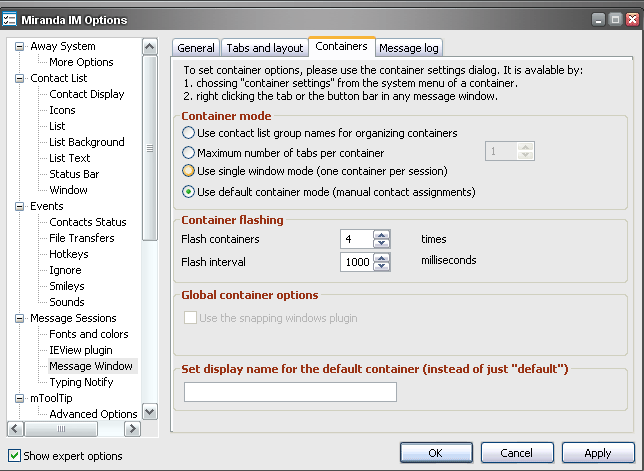Click the Apply button
The width and height of the screenshot is (644, 471).
[x=598, y=453]
